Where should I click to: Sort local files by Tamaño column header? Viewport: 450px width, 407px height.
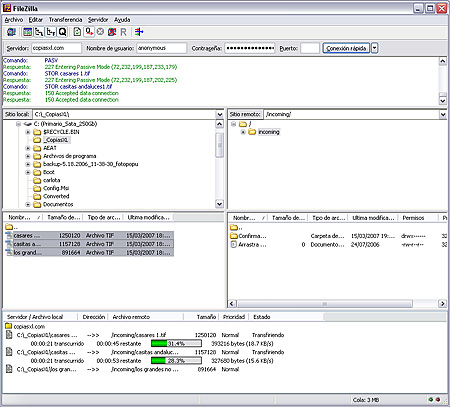pyautogui.click(x=63, y=217)
